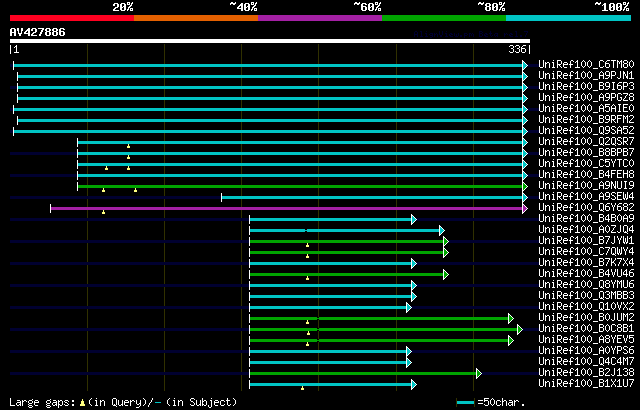
Task: Select the UniRef100_C7QWY4 label
Action: (586, 252)
